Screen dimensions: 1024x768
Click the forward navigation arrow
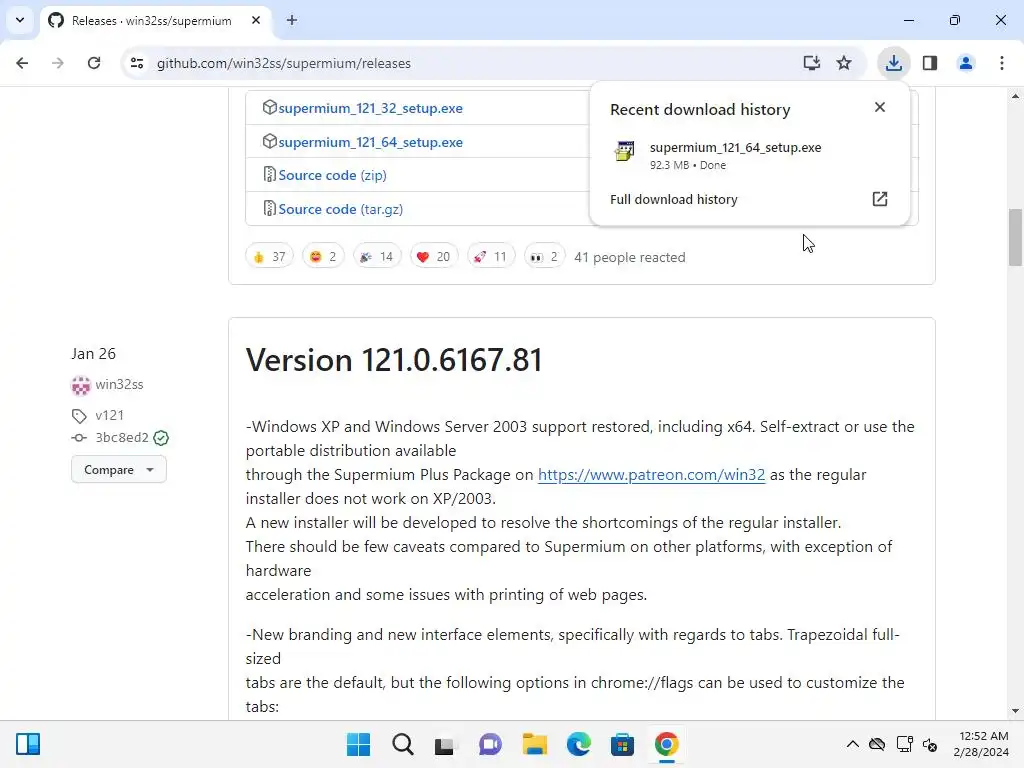pos(57,63)
